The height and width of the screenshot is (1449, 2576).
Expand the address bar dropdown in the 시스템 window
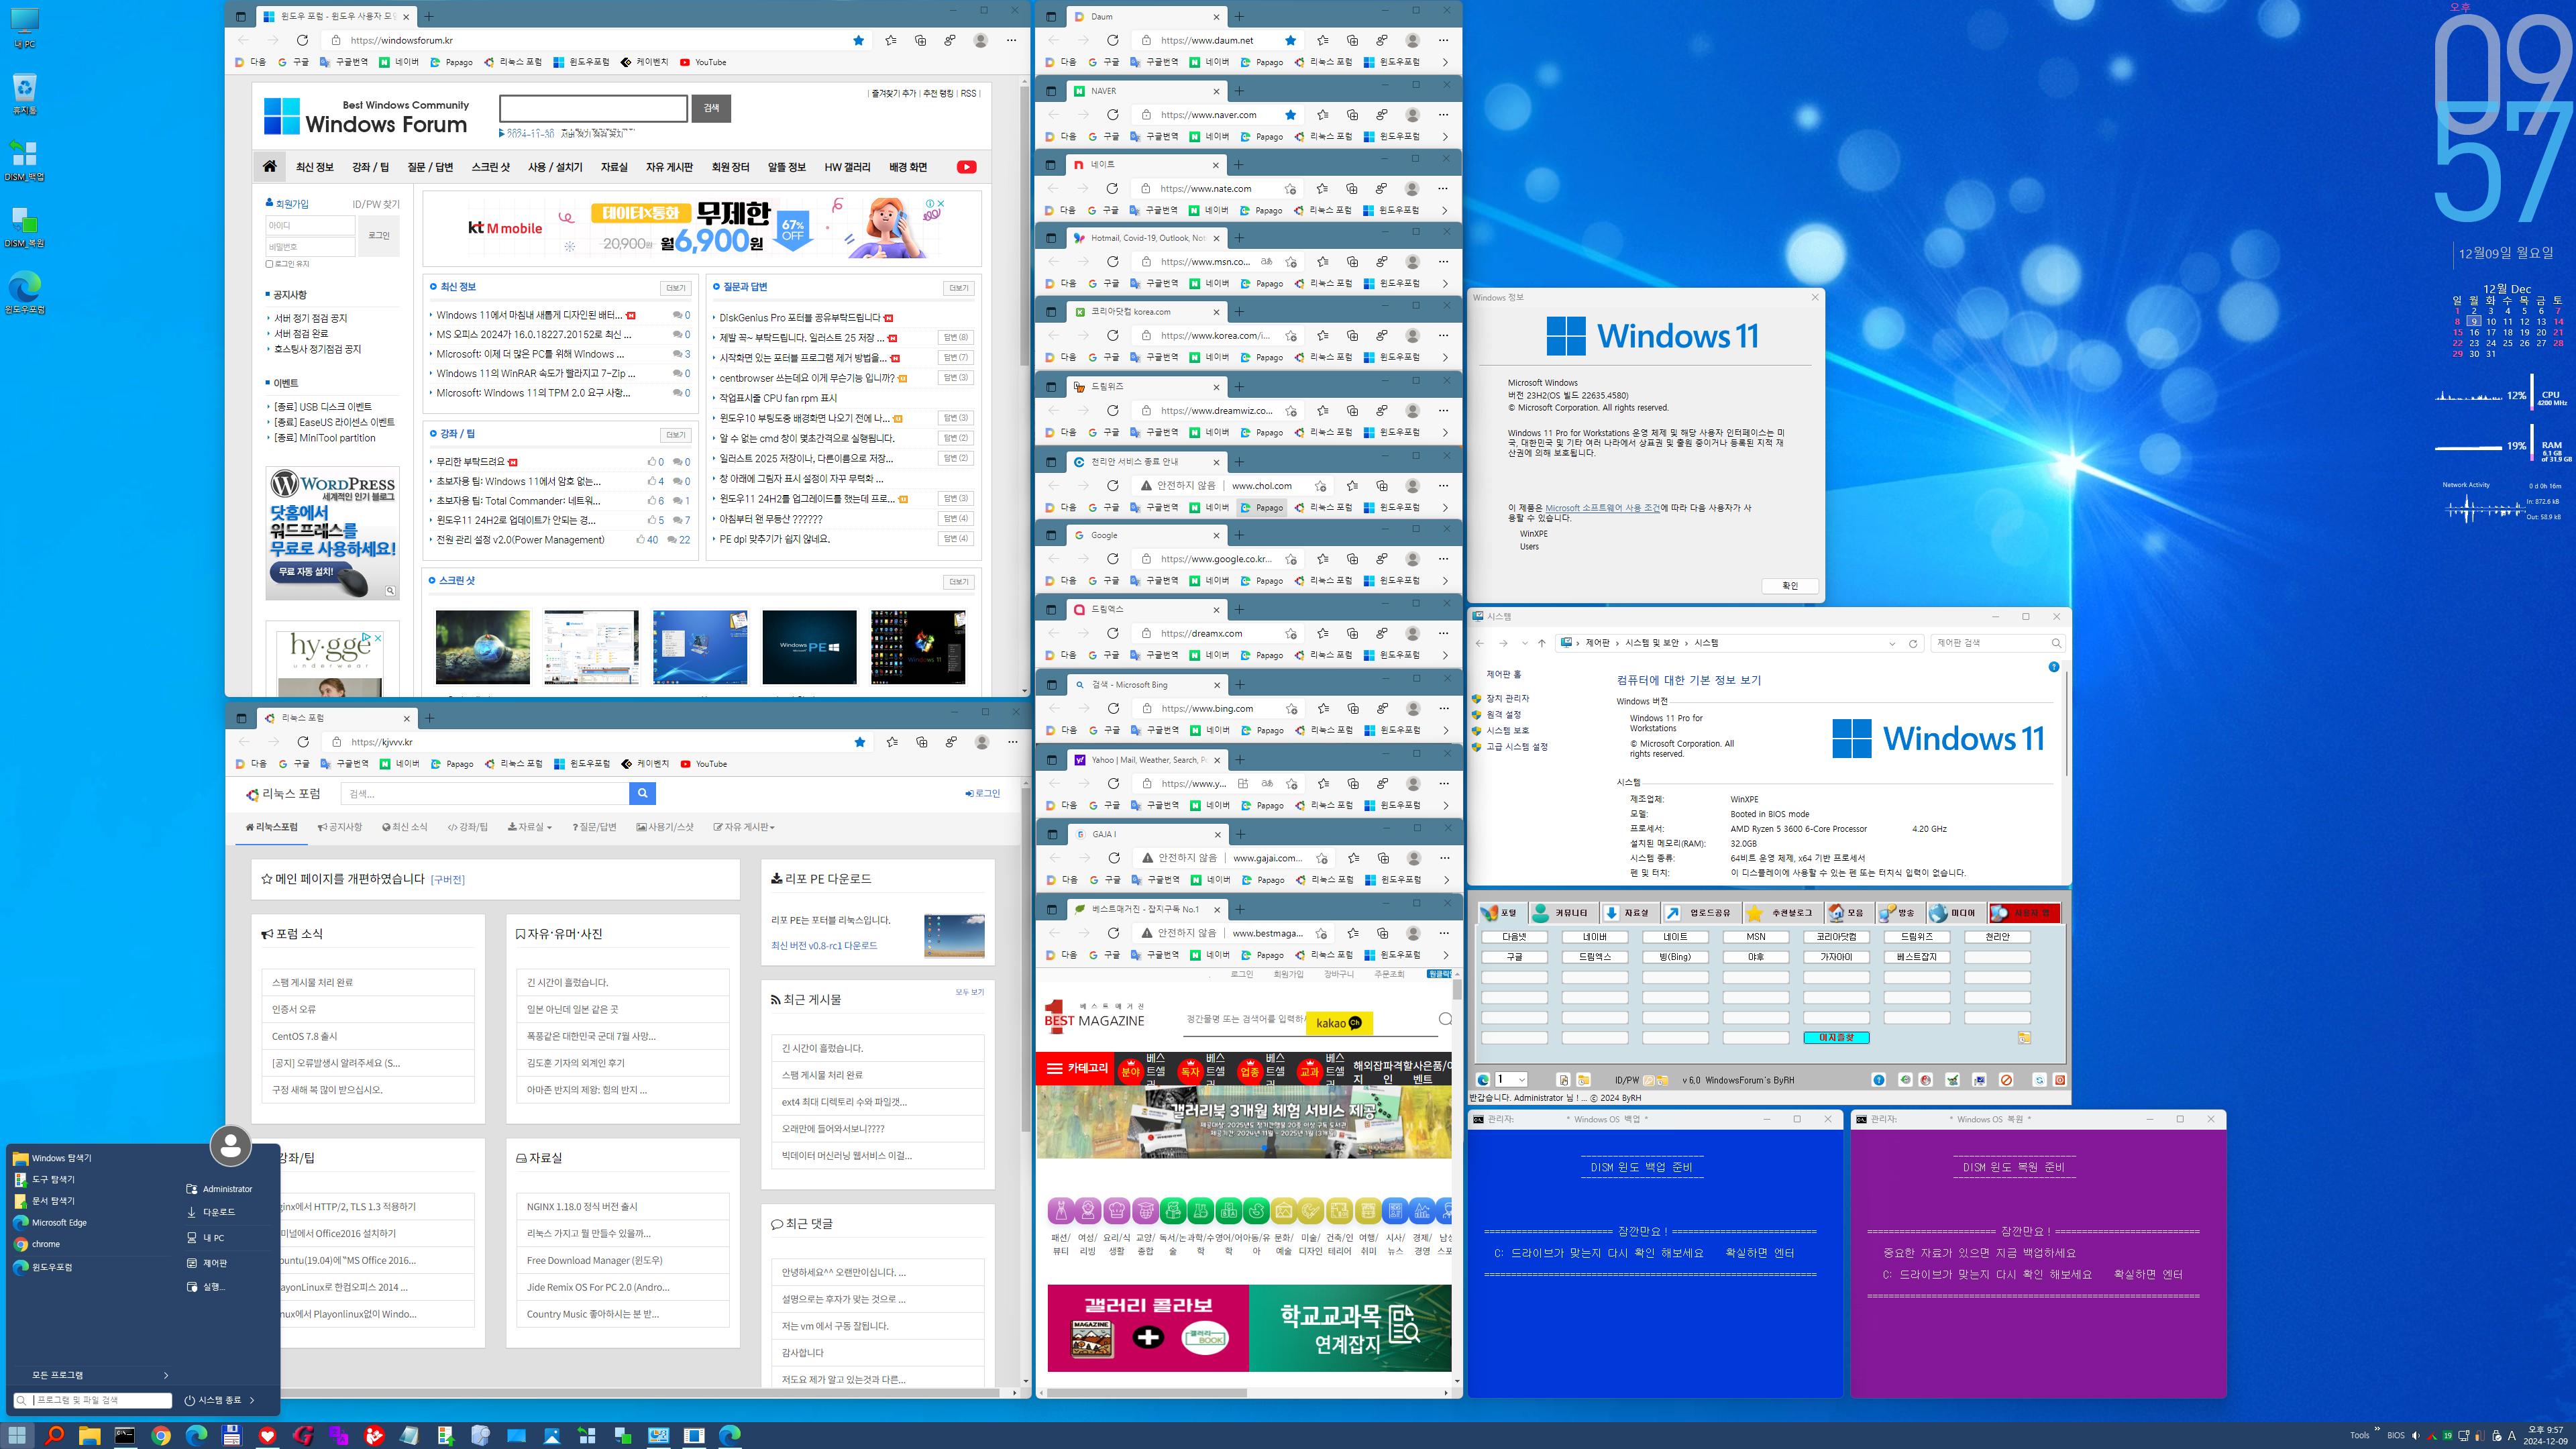[1892, 643]
